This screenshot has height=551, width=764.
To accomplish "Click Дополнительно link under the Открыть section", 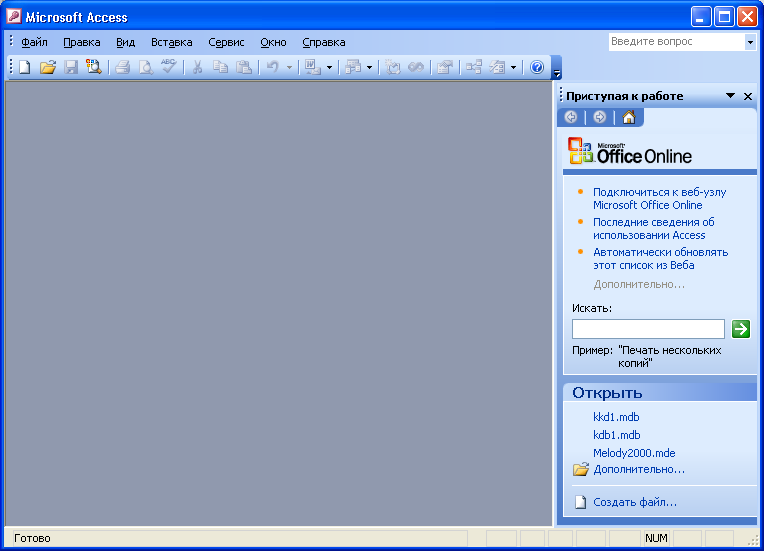I will pyautogui.click(x=639, y=469).
